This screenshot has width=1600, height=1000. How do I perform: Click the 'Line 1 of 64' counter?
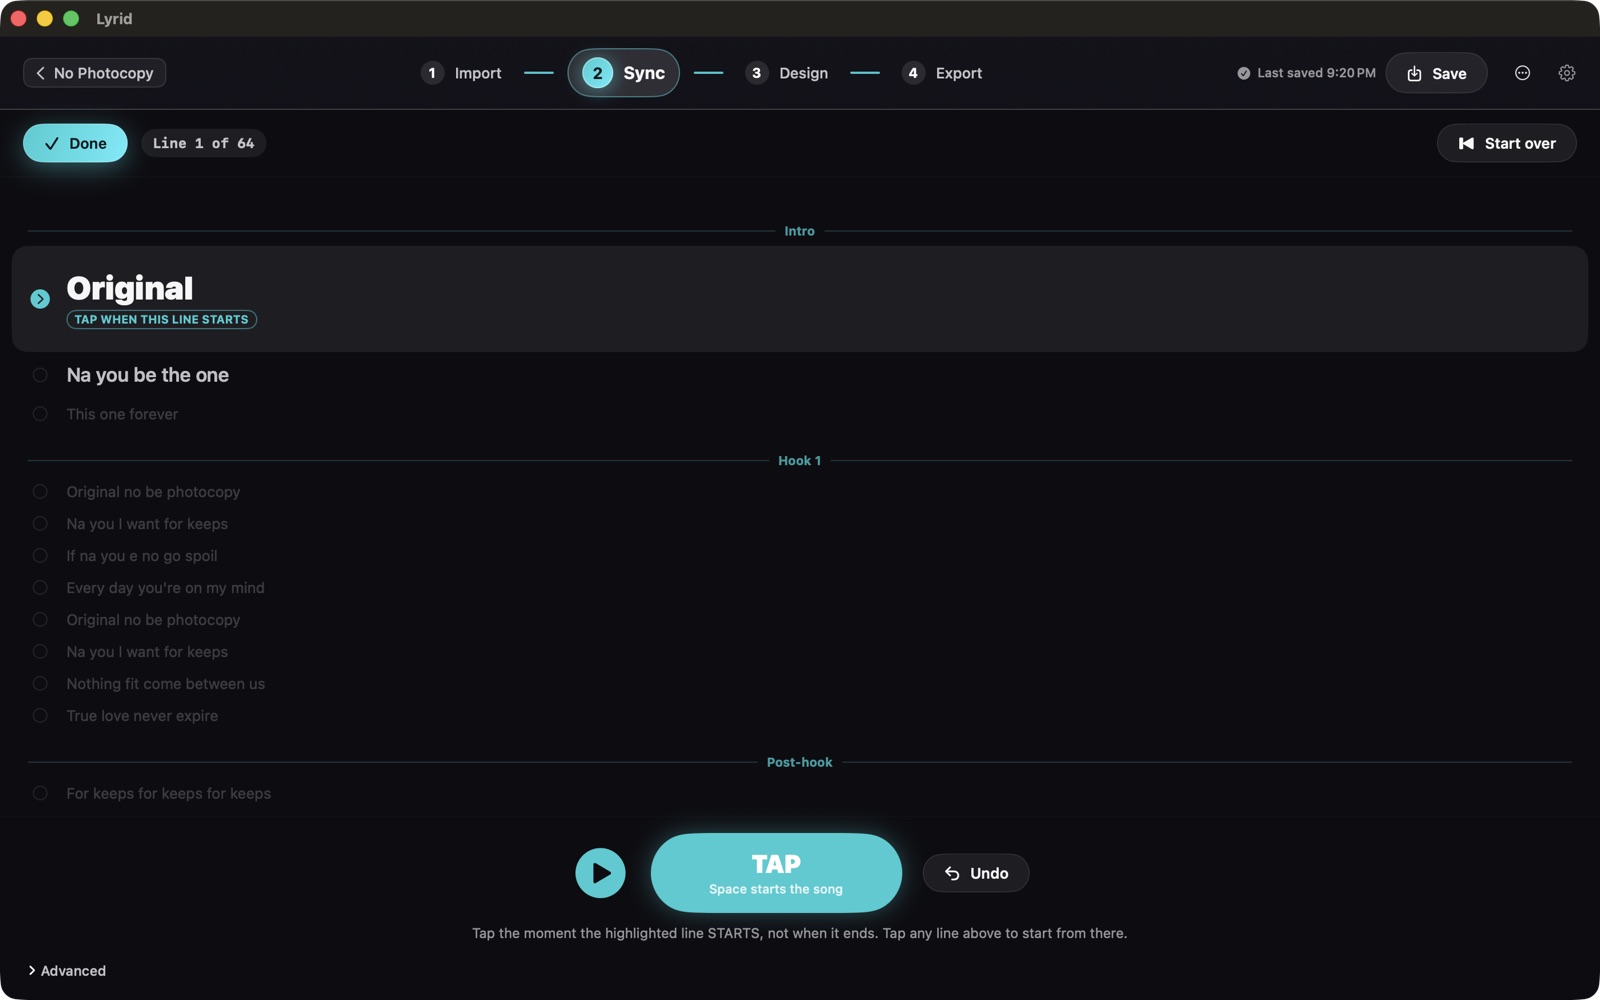tap(203, 143)
